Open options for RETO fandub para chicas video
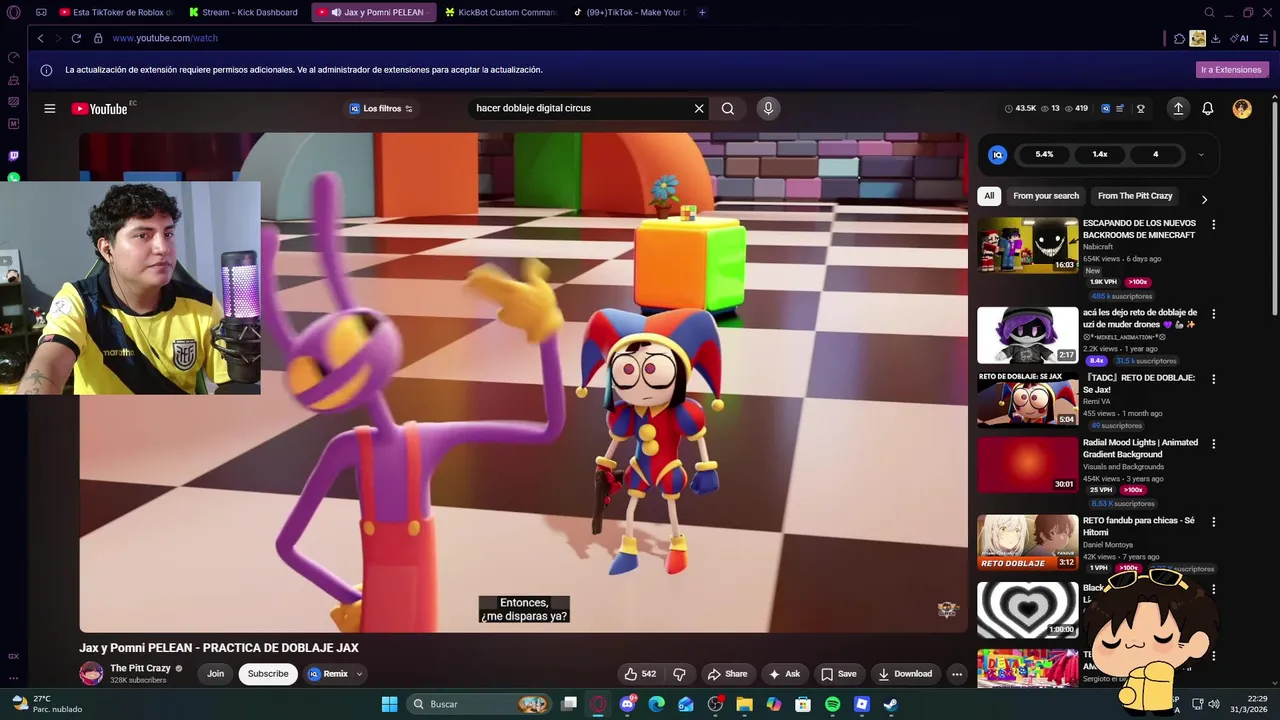Screen dimensions: 1280x720 point(1213,522)
